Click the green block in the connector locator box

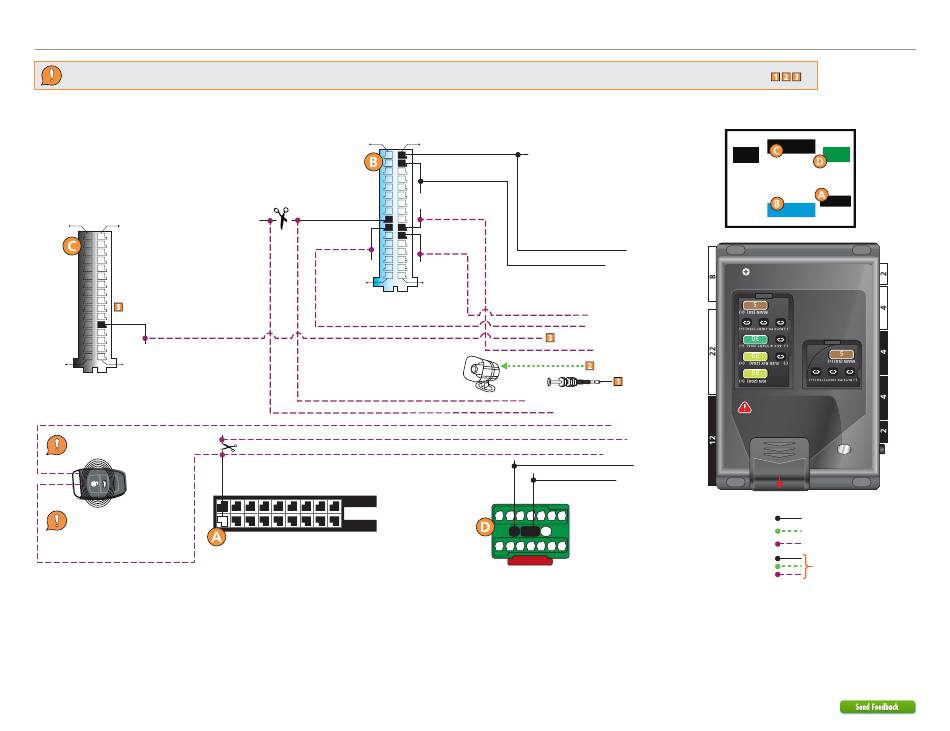836,154
